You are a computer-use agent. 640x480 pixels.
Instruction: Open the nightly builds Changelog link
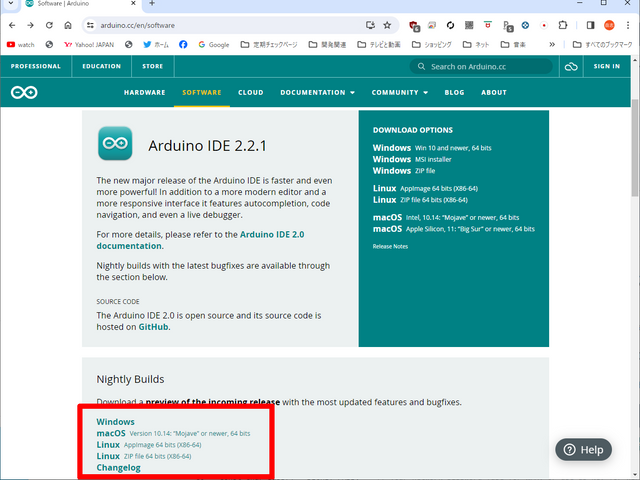coord(118,467)
